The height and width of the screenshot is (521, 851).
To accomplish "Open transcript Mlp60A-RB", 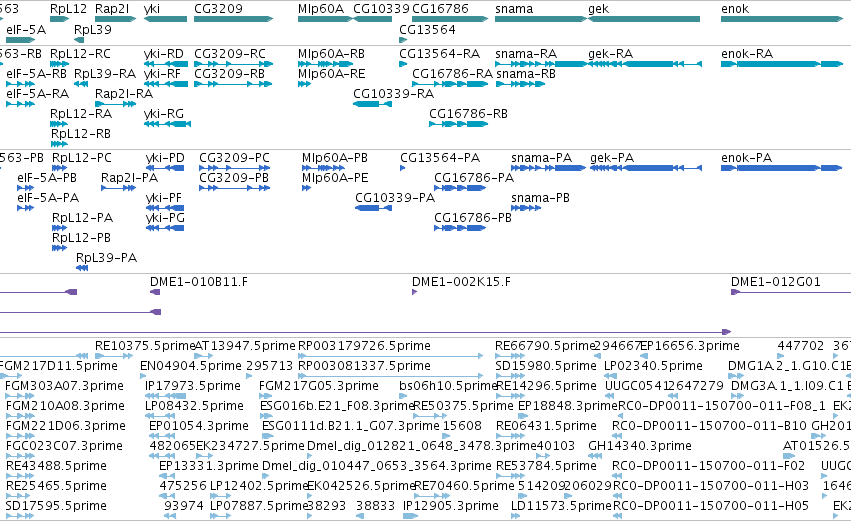I will 325,64.
